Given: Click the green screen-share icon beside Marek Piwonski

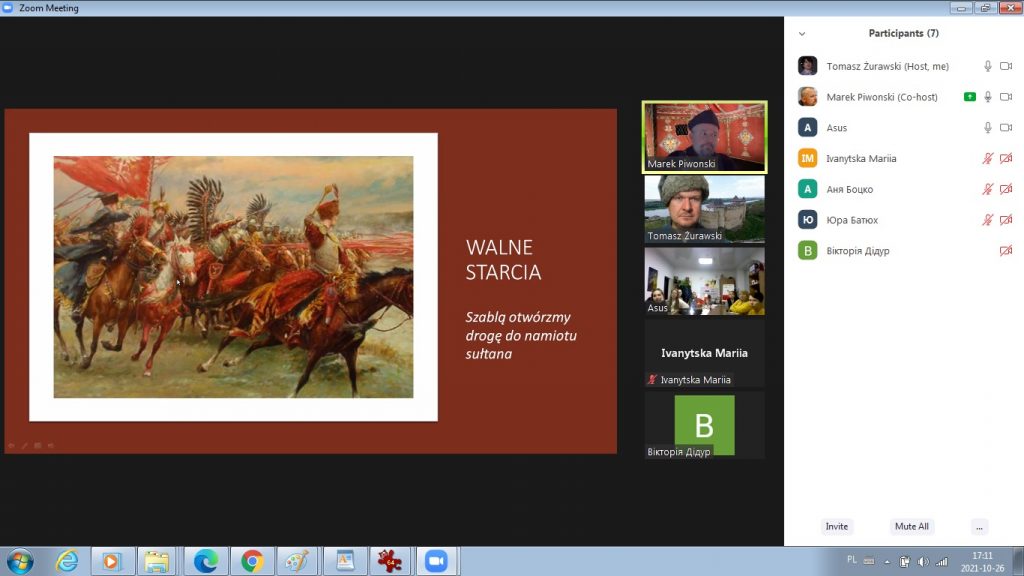Looking at the screenshot, I should point(969,97).
